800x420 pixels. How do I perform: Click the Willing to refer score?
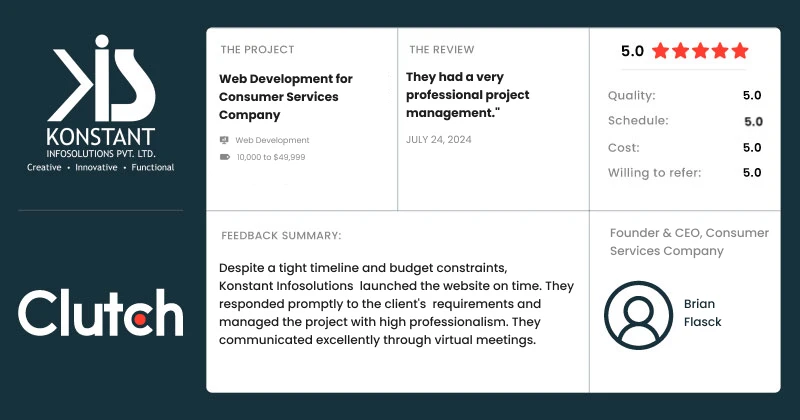[752, 172]
